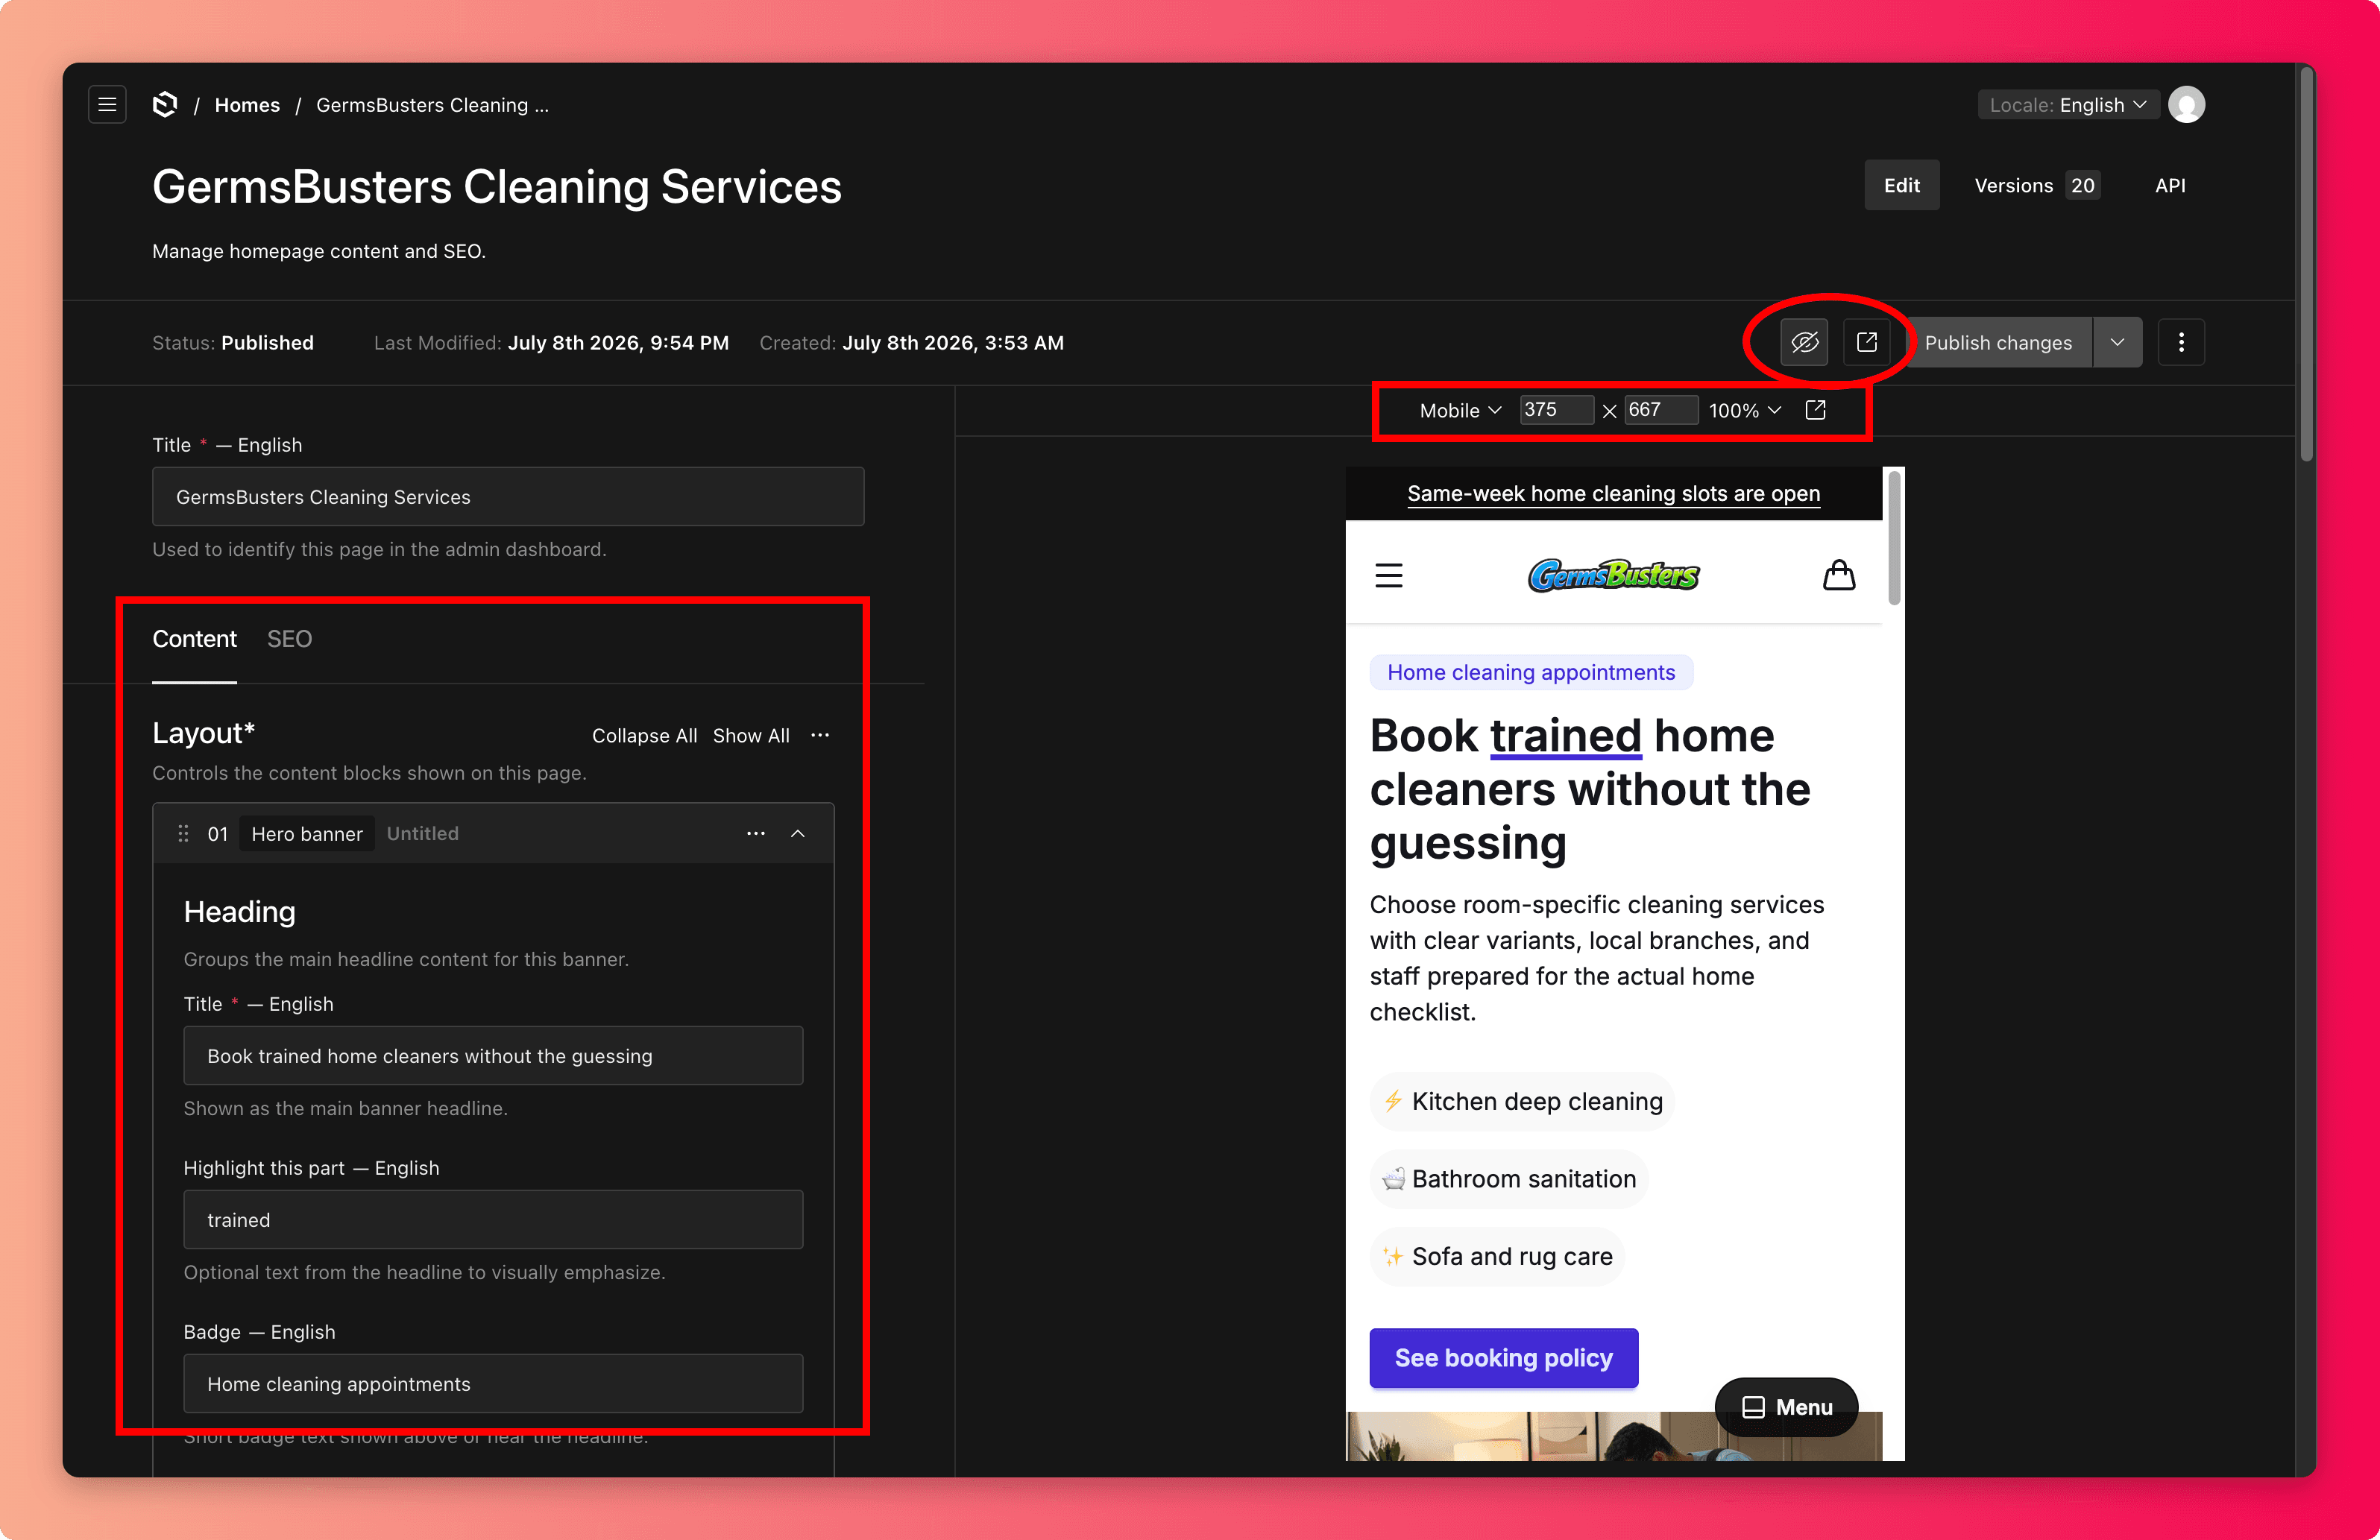Image resolution: width=2380 pixels, height=1540 pixels.
Task: Click Show All blocks
Action: click(x=751, y=735)
